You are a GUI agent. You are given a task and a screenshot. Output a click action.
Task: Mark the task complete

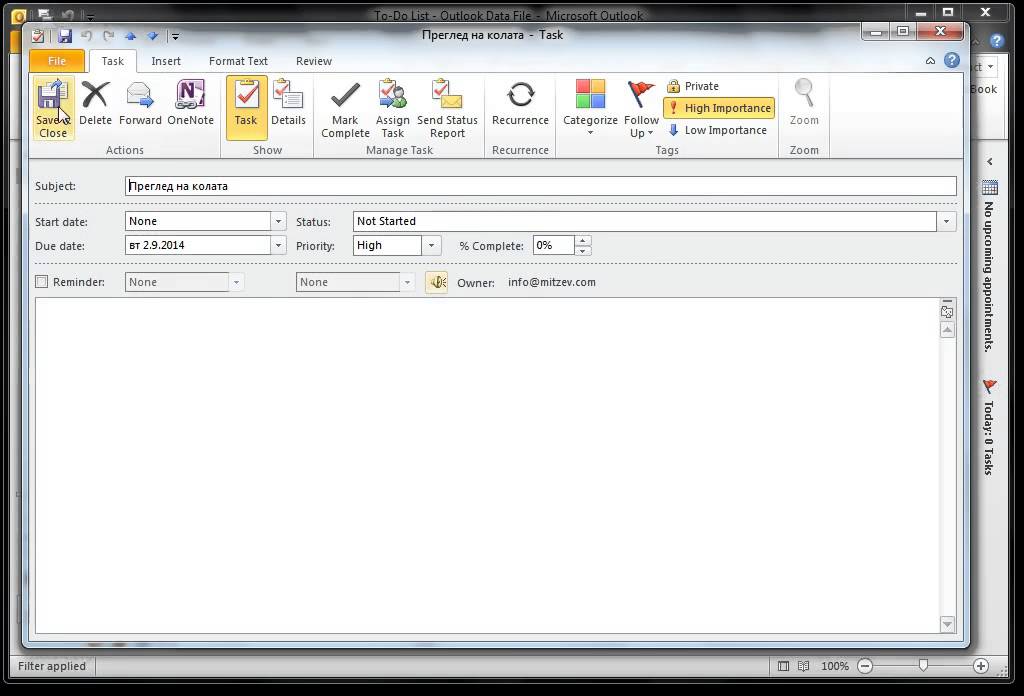coord(345,108)
